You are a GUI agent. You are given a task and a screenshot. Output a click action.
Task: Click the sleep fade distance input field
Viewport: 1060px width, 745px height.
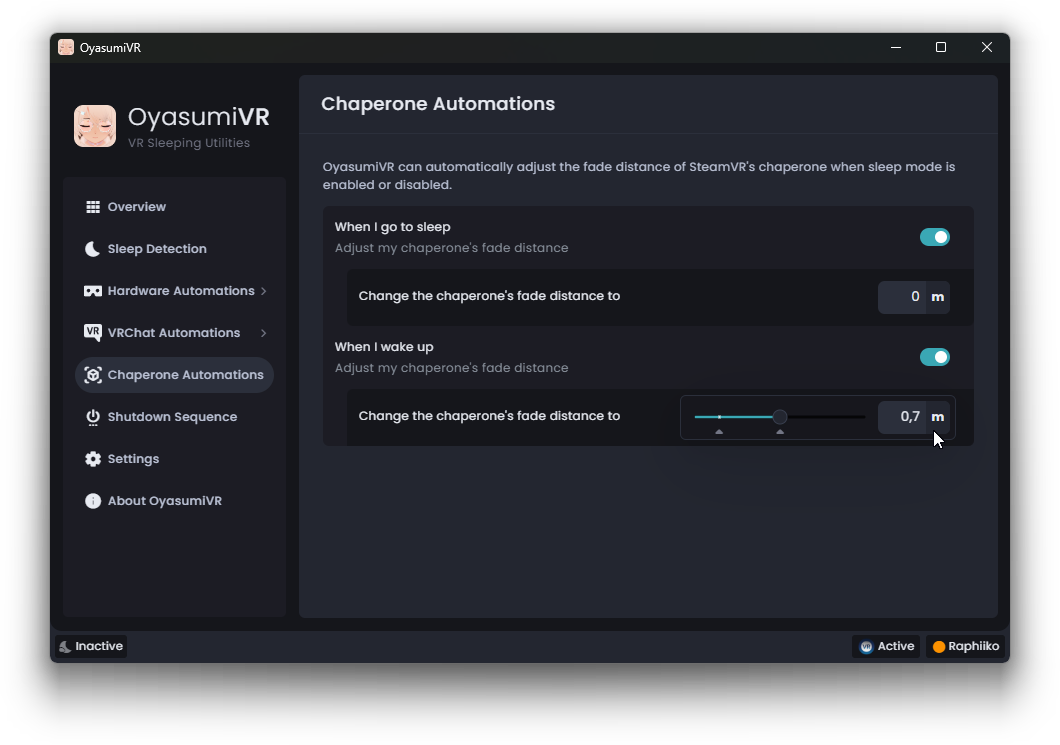coord(902,297)
